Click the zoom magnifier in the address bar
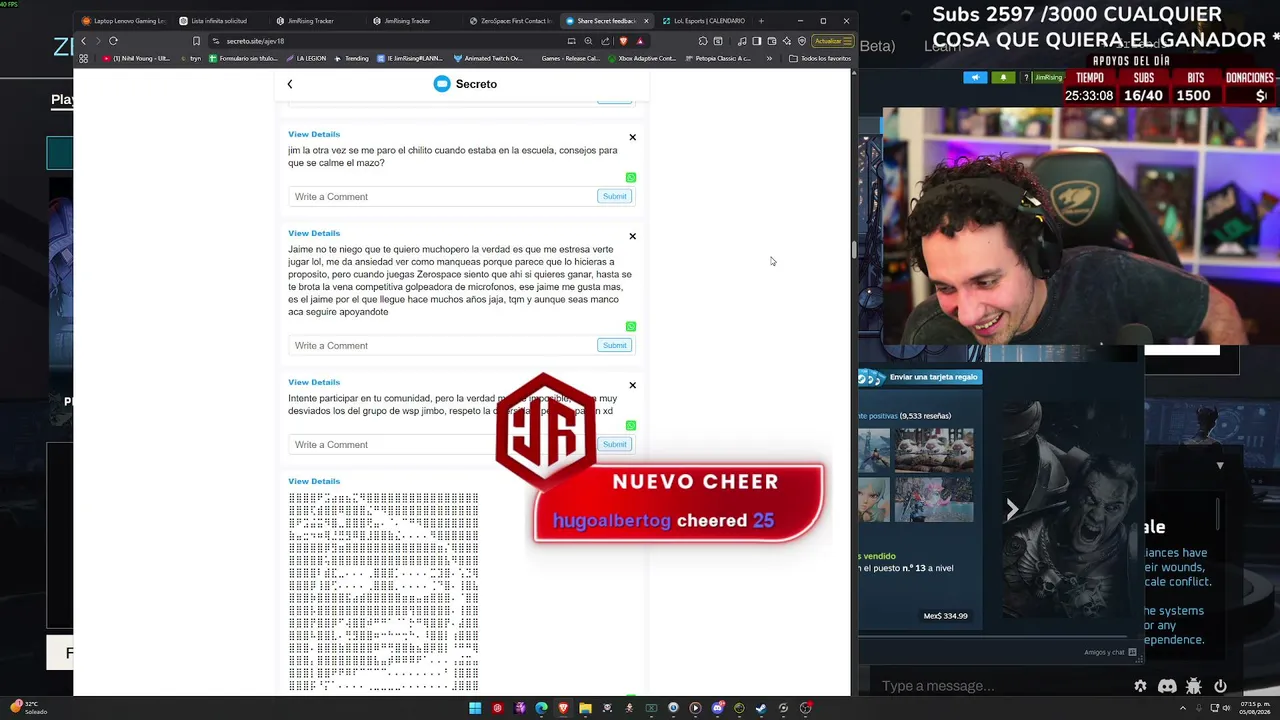Image resolution: width=1280 pixels, height=720 pixels. [588, 41]
